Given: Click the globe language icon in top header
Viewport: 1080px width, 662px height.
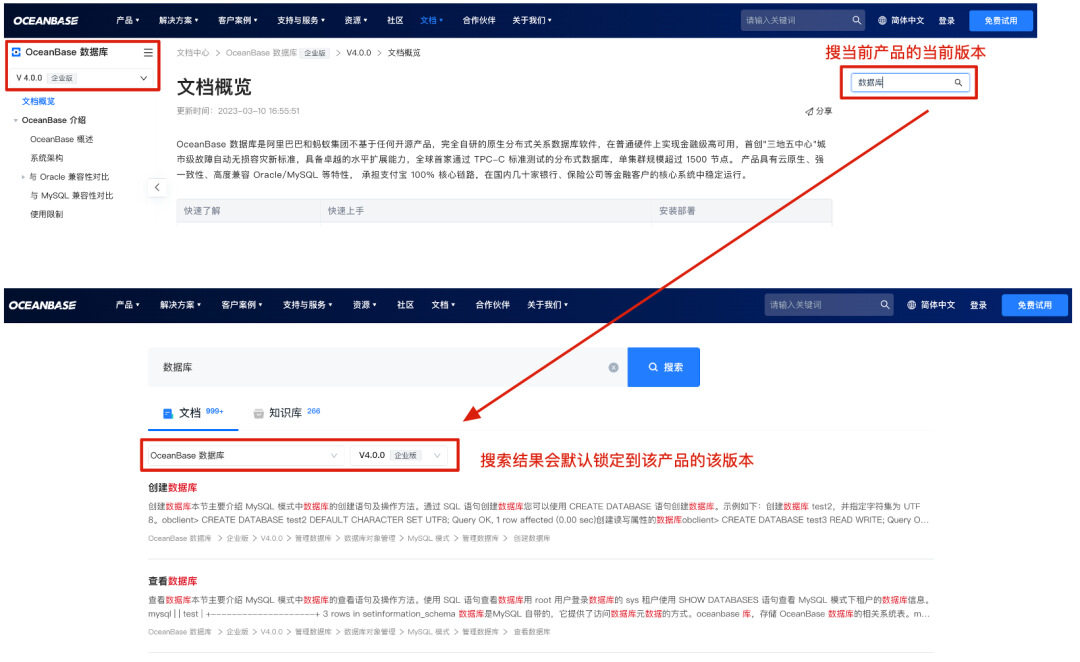Looking at the screenshot, I should (882, 21).
